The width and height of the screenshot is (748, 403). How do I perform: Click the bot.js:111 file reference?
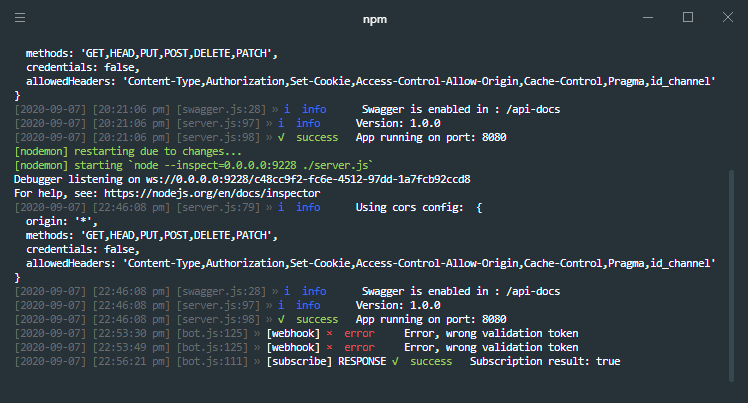coord(212,362)
